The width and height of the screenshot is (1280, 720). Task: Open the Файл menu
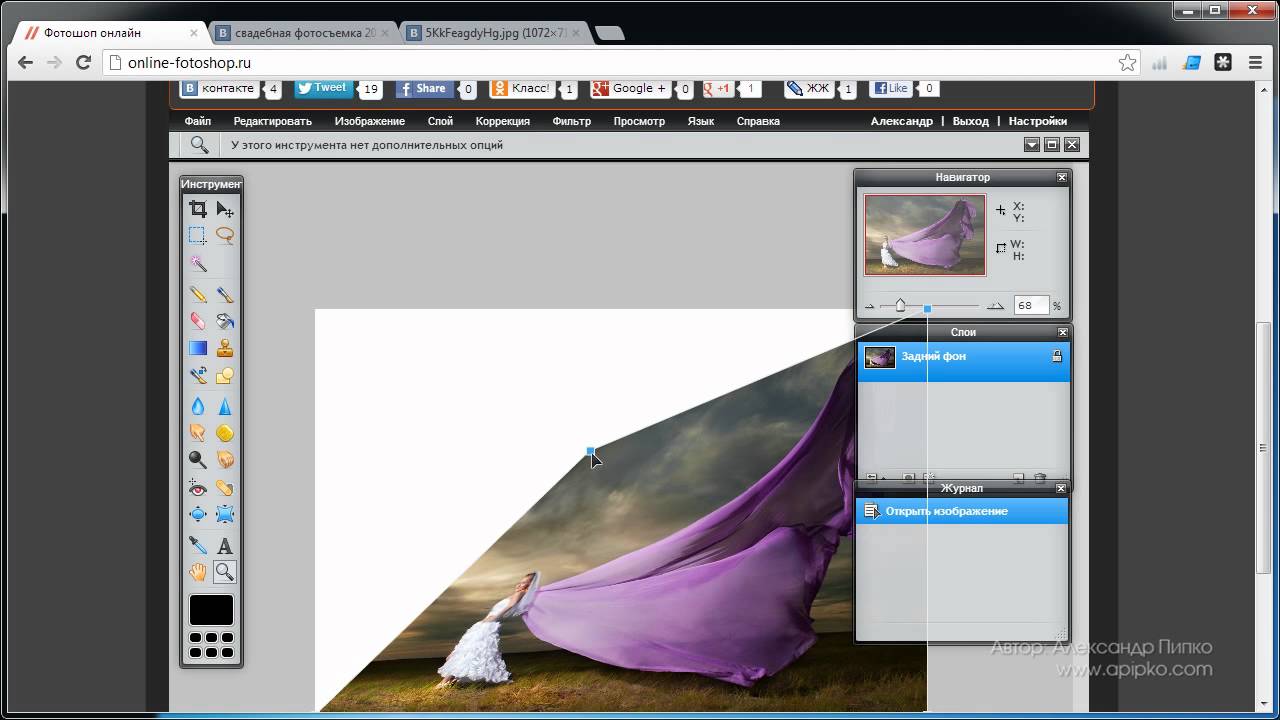tap(197, 121)
